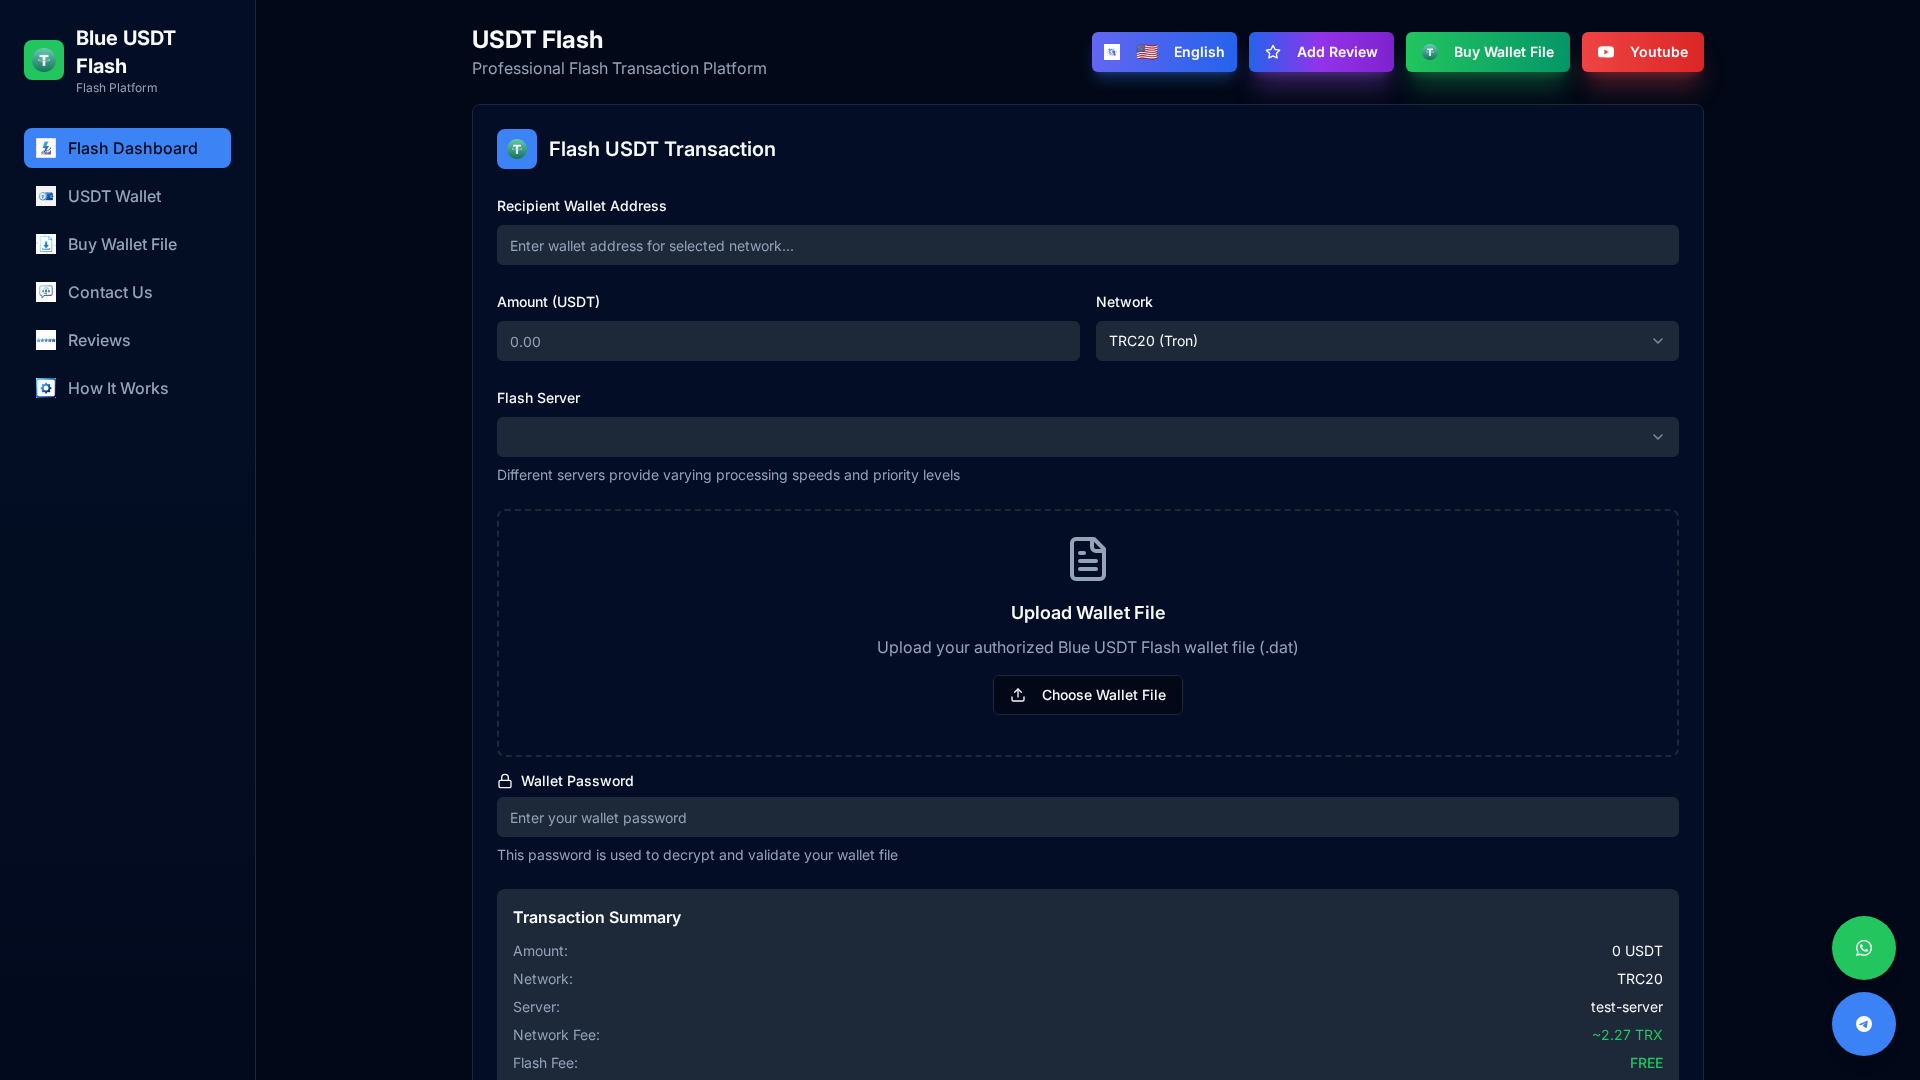Screen dimensions: 1920x1080
Task: Click the USDT Flash page heading
Action: 537,40
